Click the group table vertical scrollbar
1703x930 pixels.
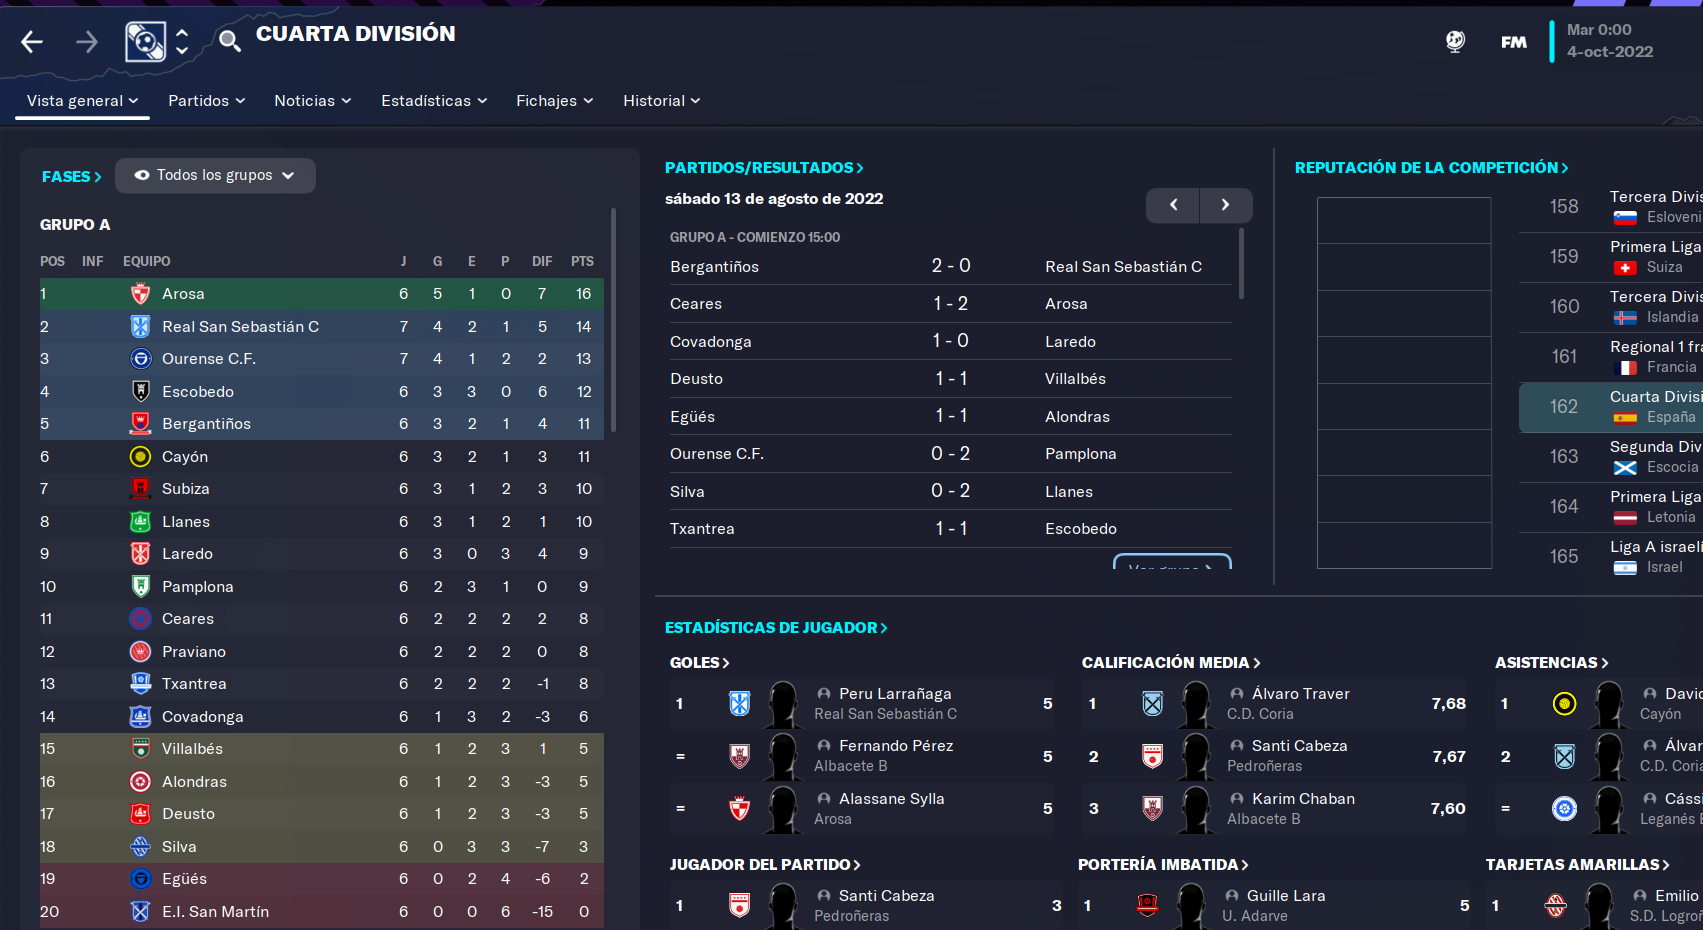pyautogui.click(x=613, y=320)
